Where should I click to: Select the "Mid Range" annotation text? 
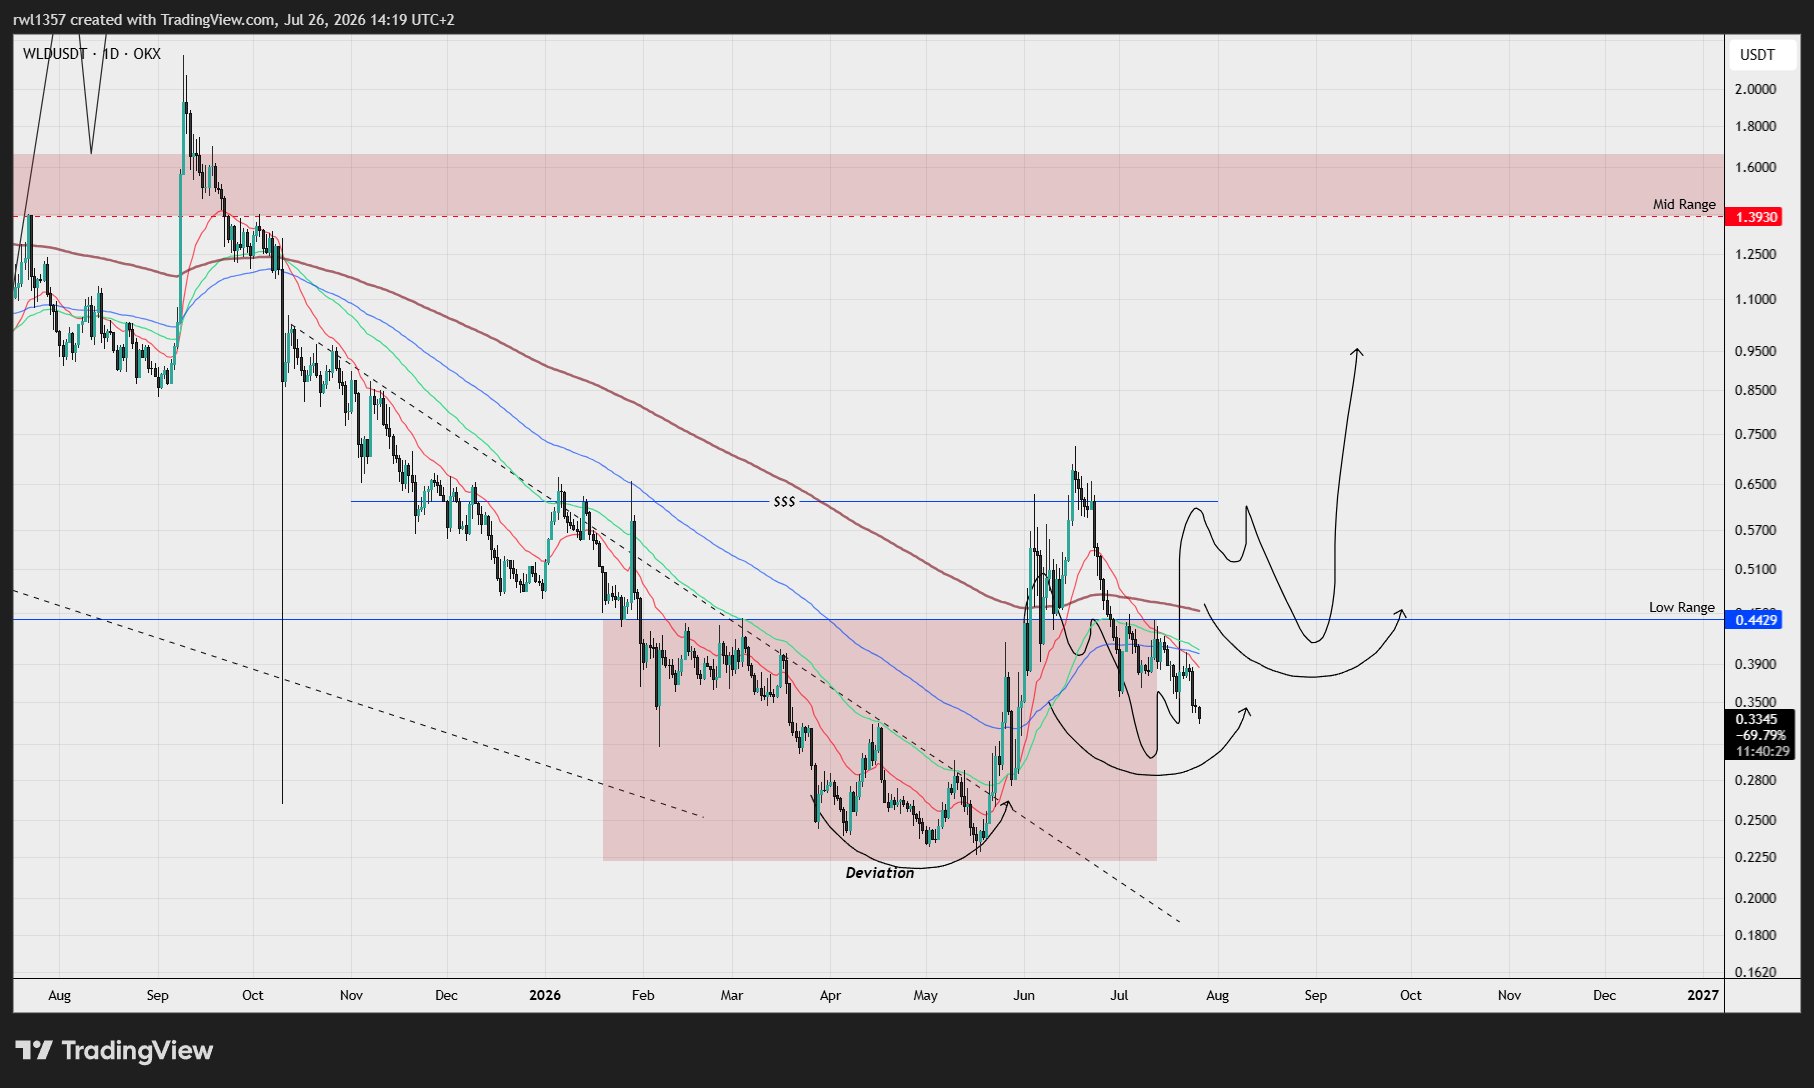coord(1684,204)
